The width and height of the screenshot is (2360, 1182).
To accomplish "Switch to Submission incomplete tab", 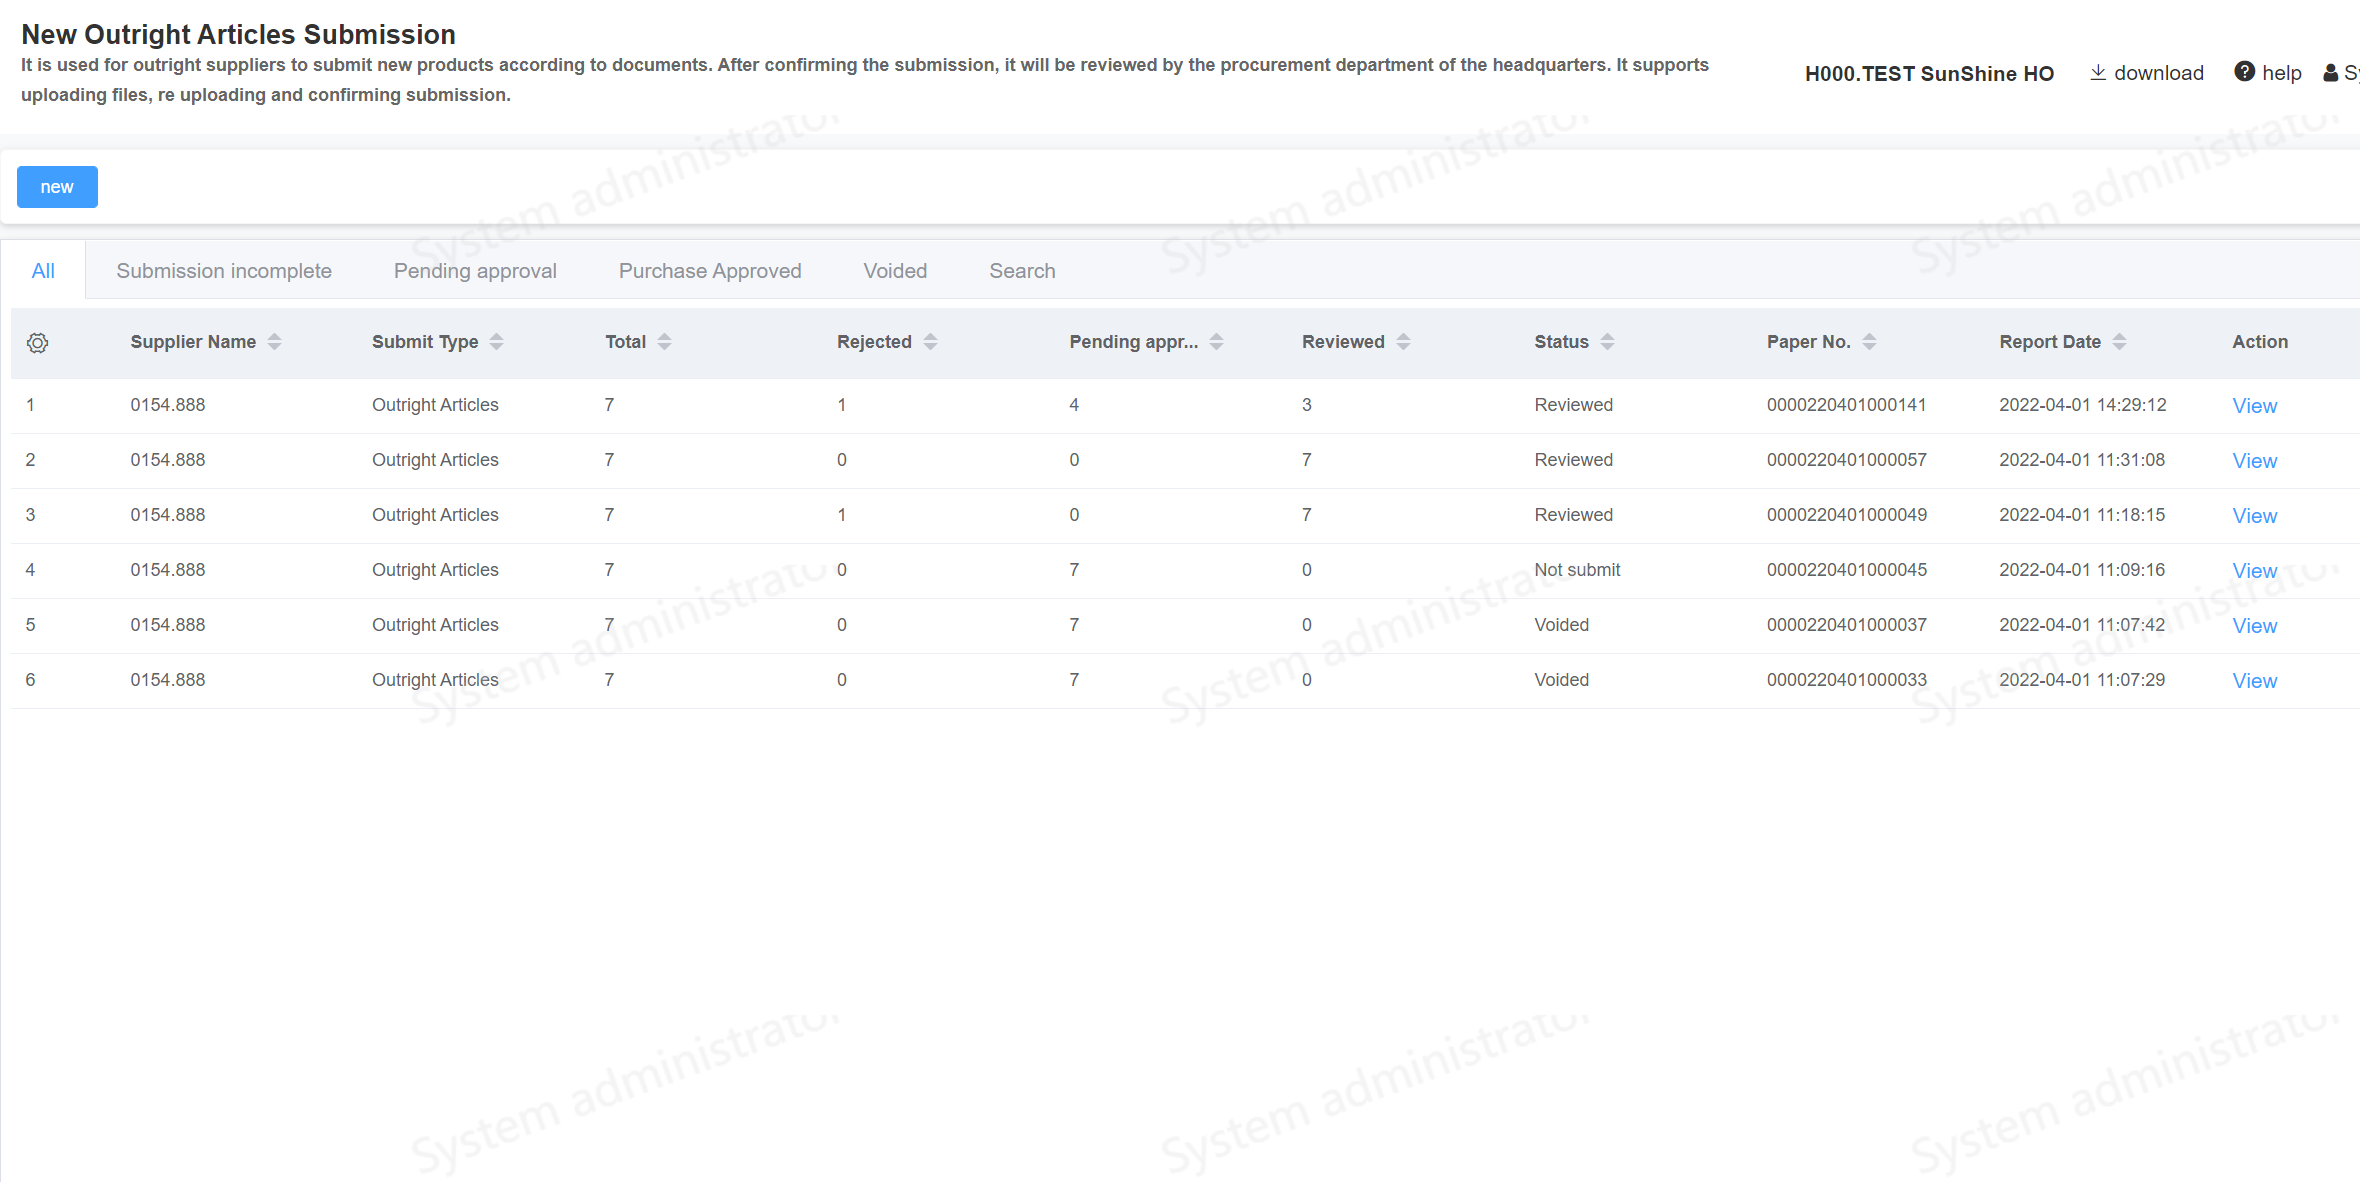I will tap(224, 271).
